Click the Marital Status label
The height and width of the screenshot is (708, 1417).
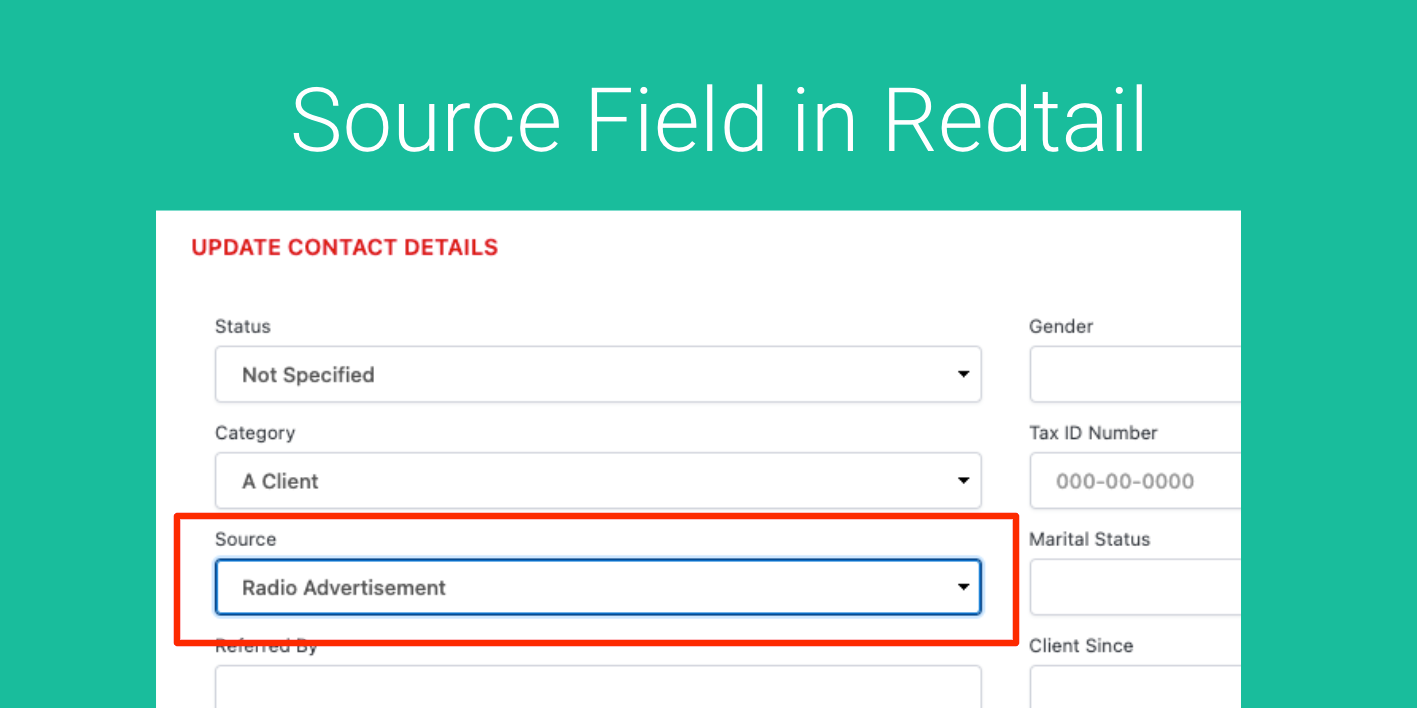[1090, 539]
